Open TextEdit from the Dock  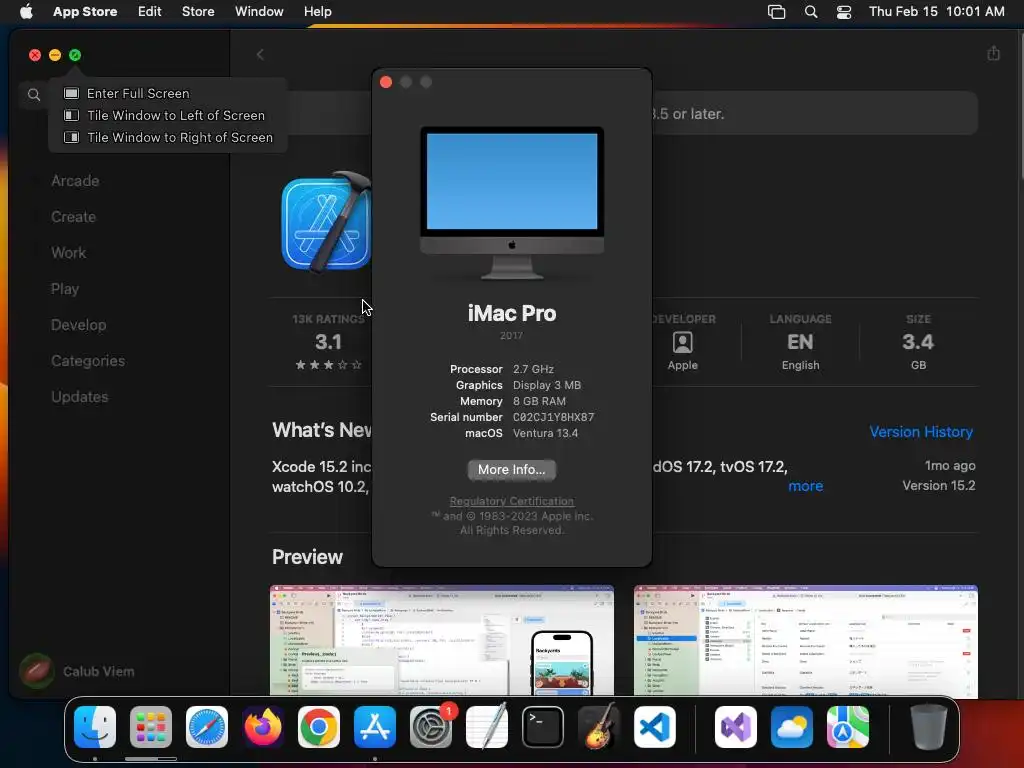(487, 727)
